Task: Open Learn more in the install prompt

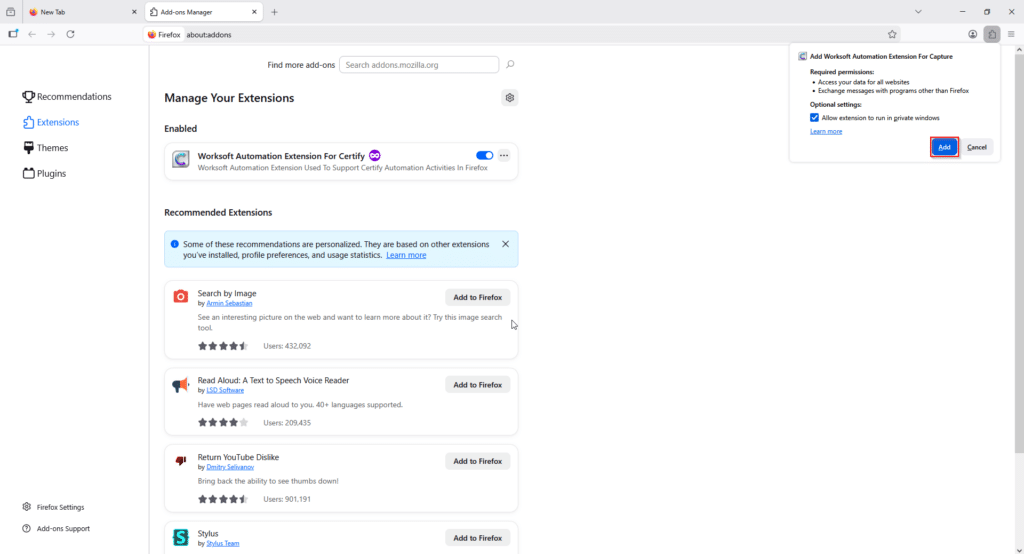Action: [826, 131]
